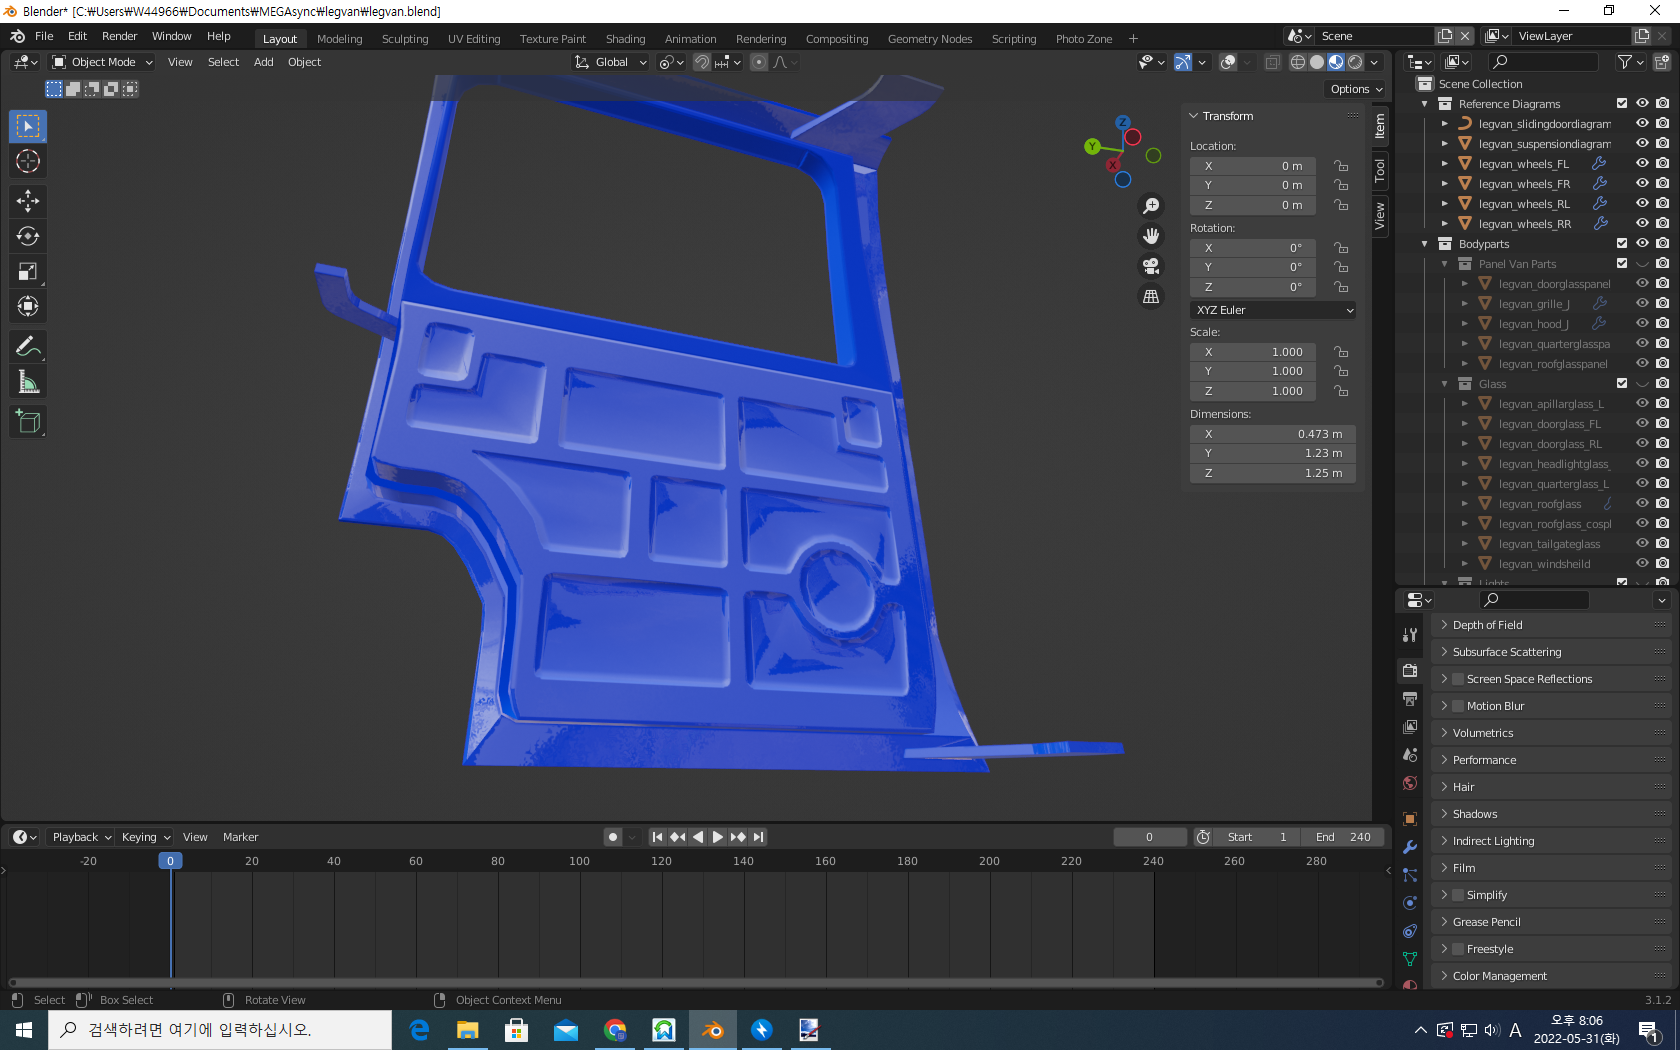Click the Location X value field
The height and width of the screenshot is (1050, 1680).
1252,166
